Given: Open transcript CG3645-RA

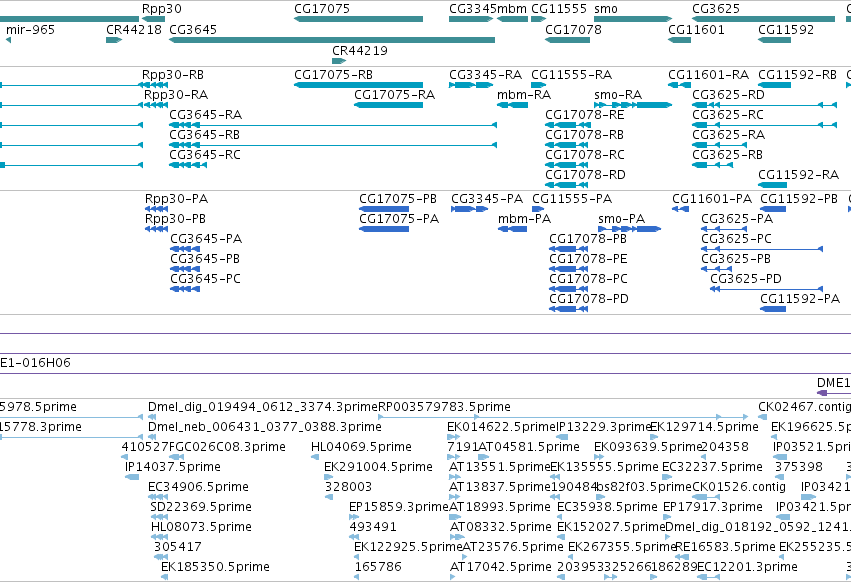Looking at the screenshot, I should (206, 115).
